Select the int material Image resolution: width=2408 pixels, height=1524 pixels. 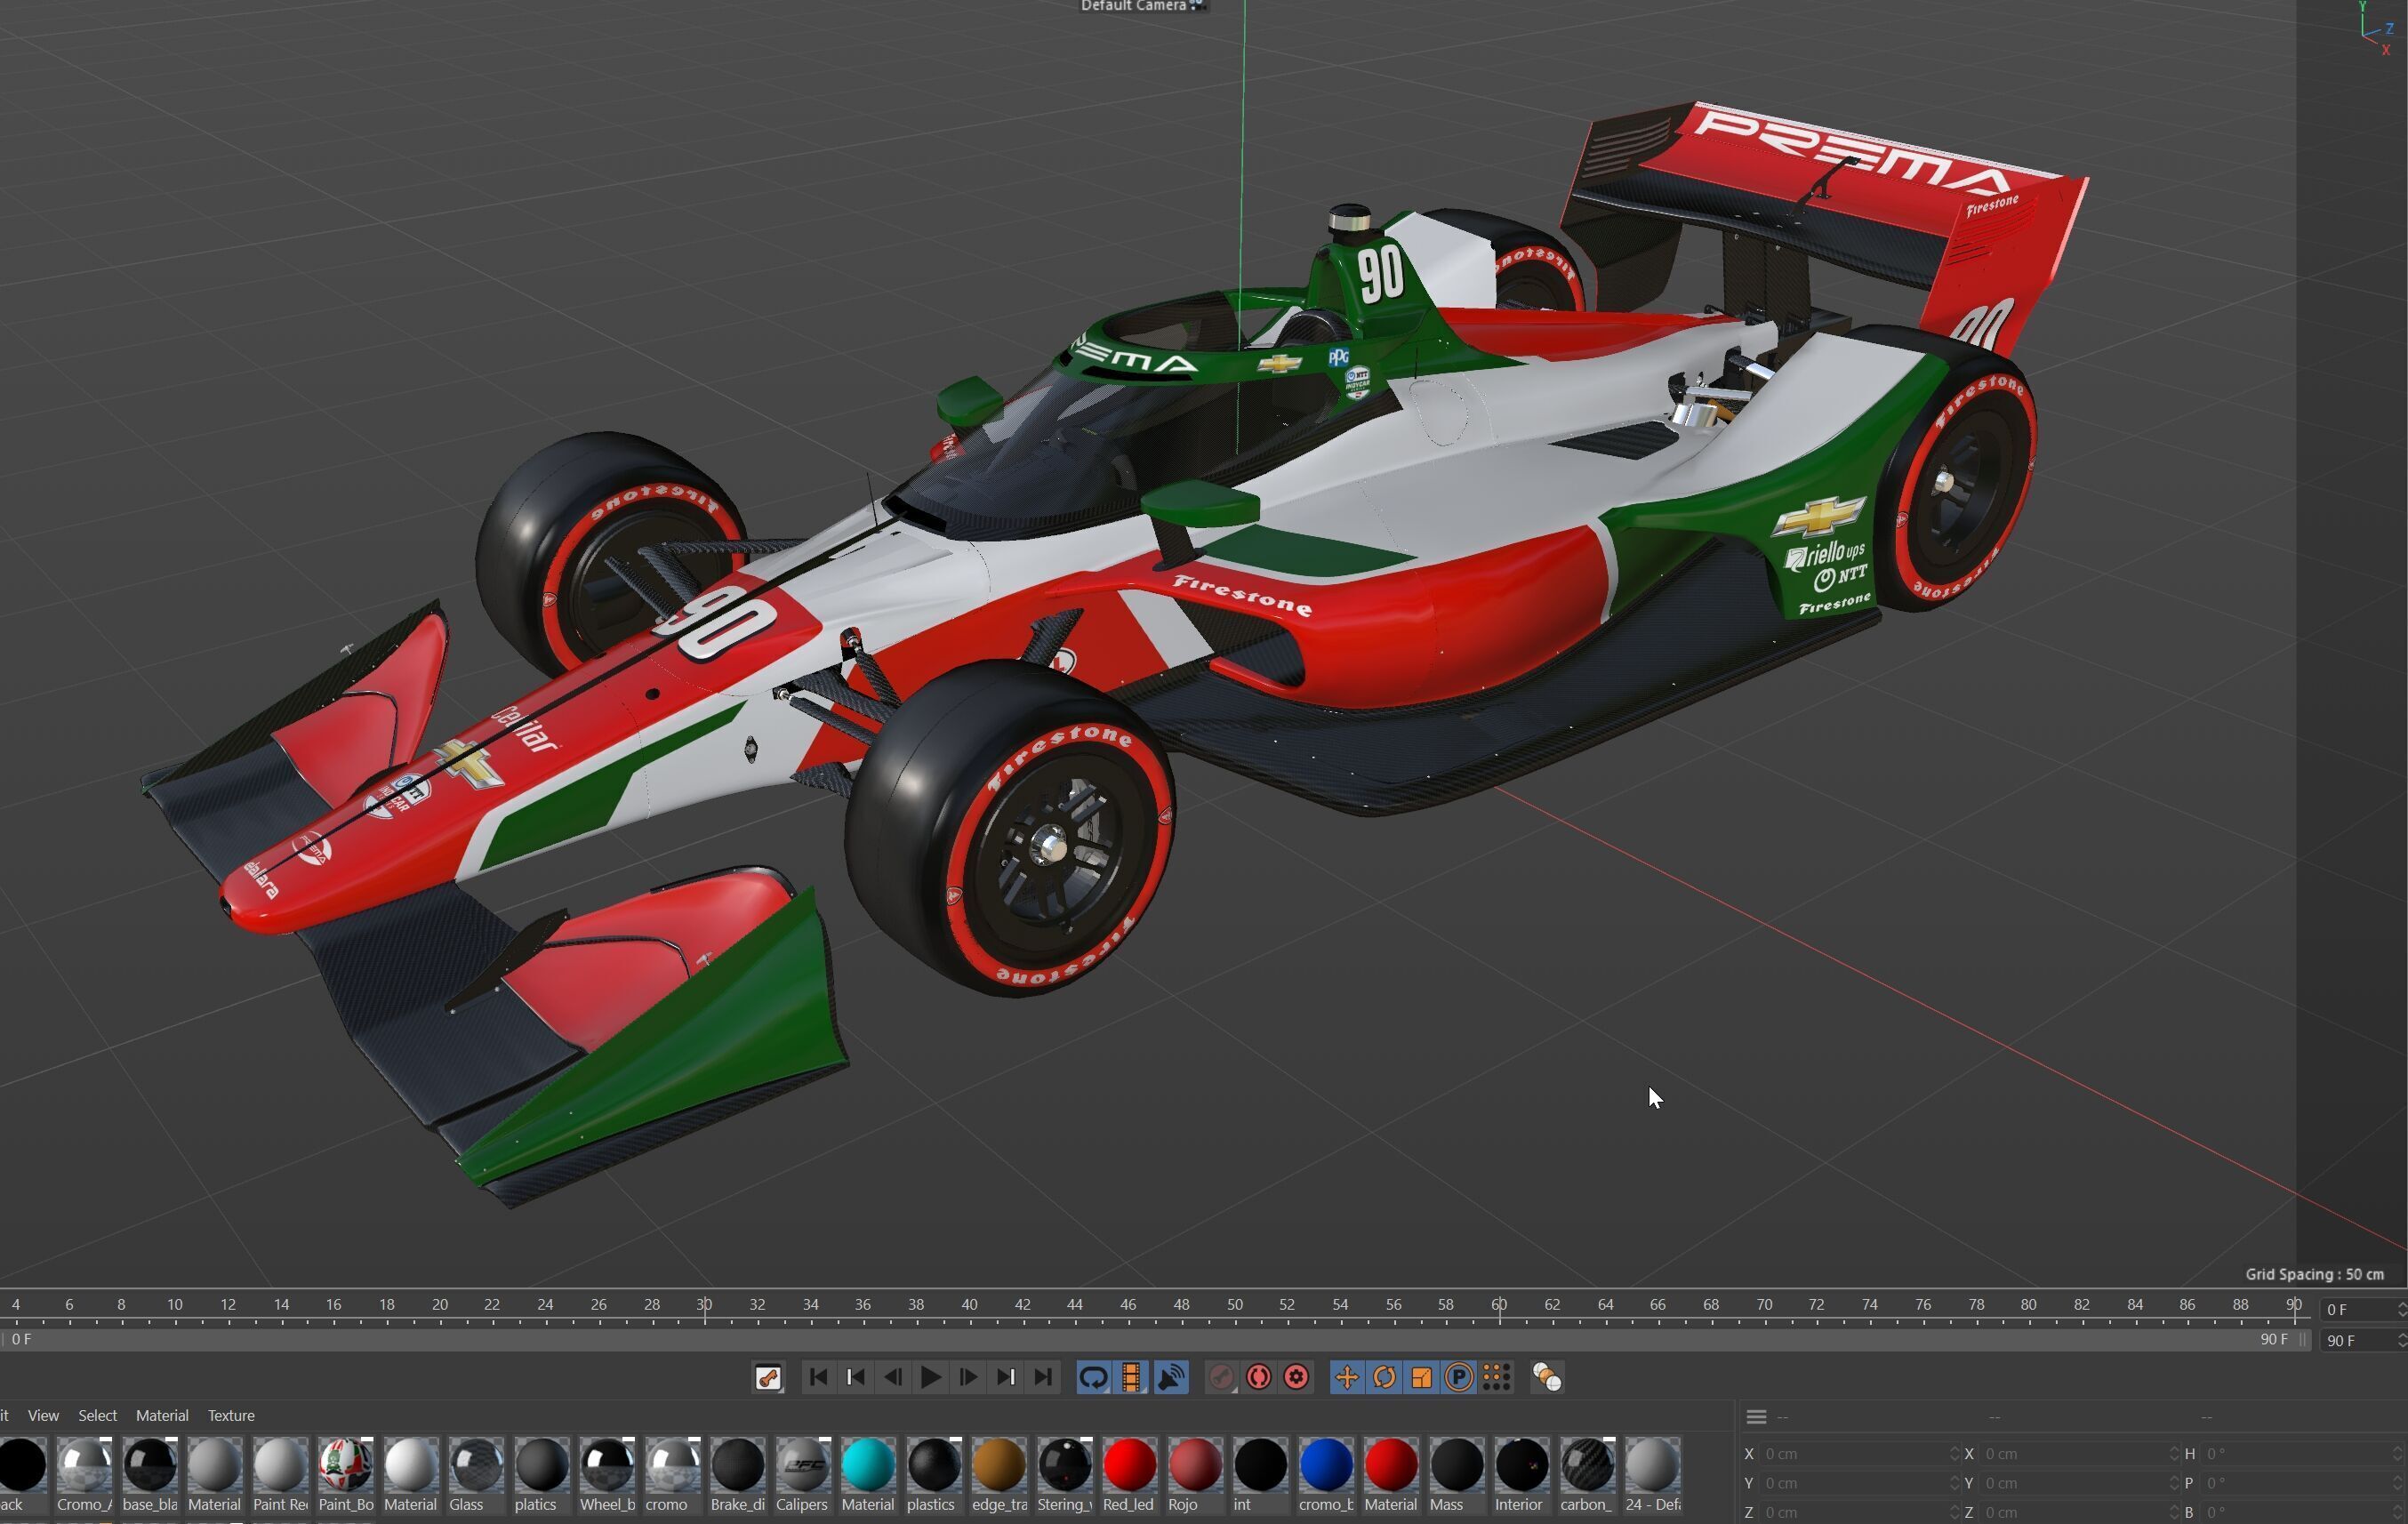[1261, 1465]
